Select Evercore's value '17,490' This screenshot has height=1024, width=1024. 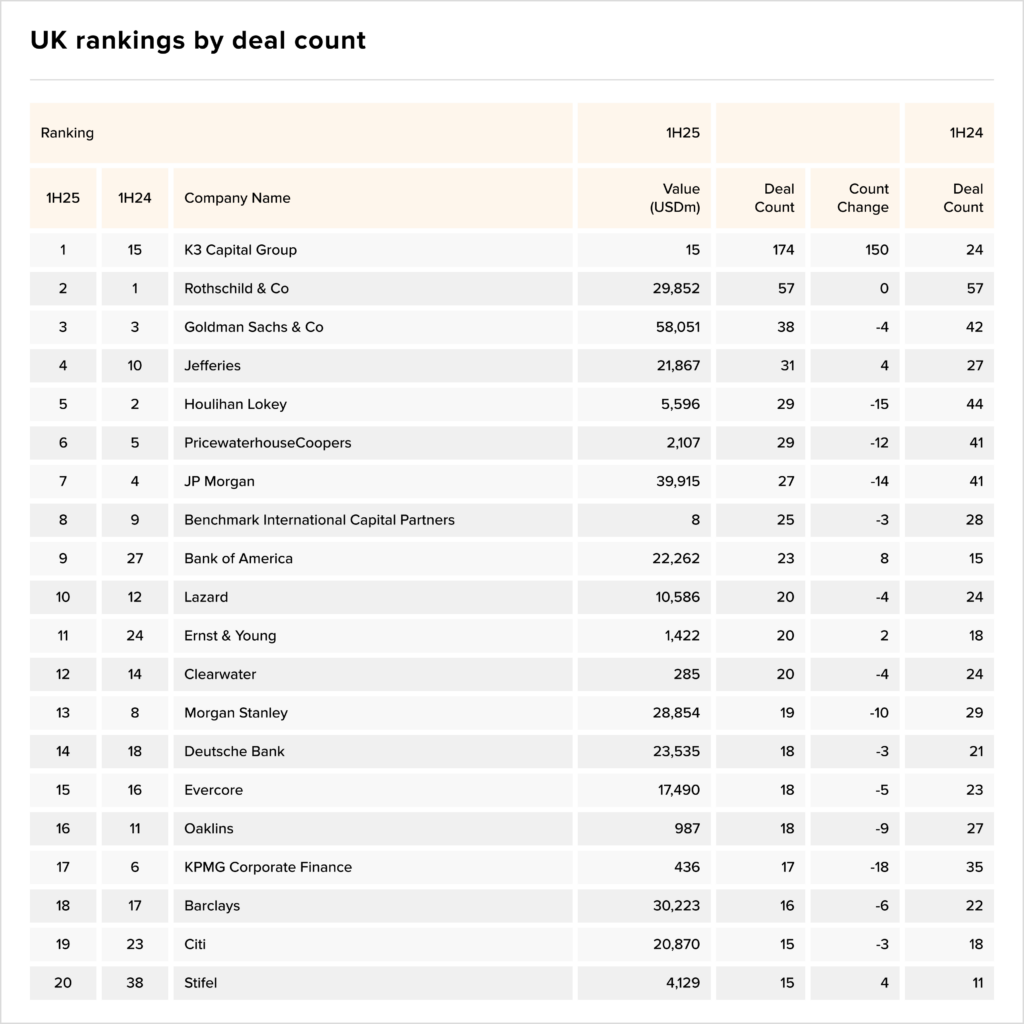coord(679,790)
